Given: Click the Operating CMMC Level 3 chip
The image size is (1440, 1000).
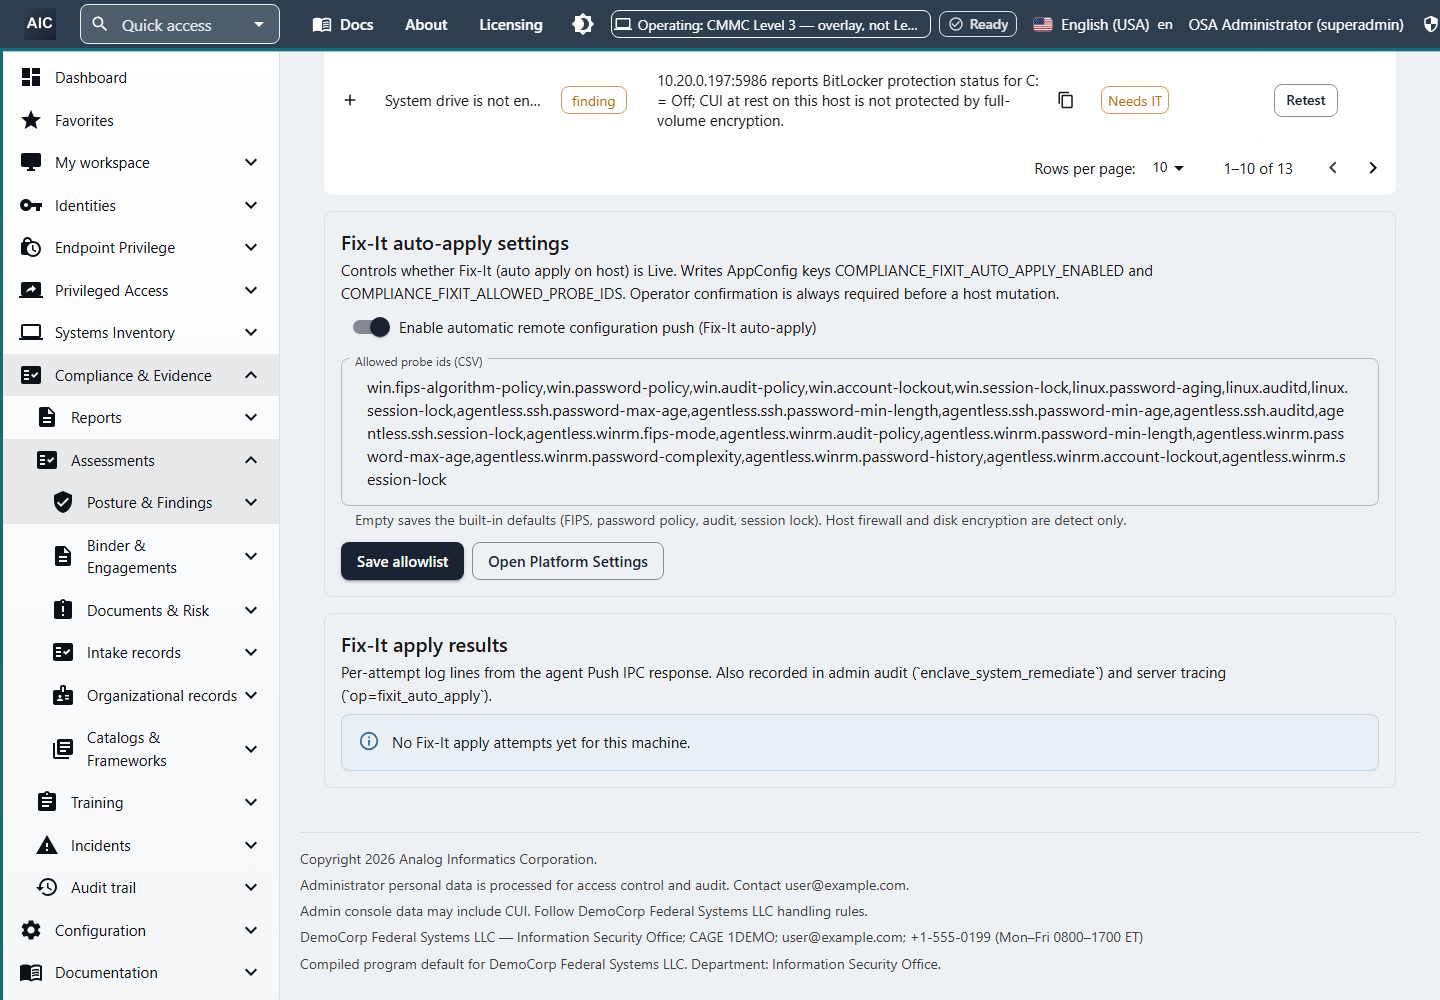Looking at the screenshot, I should (771, 24).
